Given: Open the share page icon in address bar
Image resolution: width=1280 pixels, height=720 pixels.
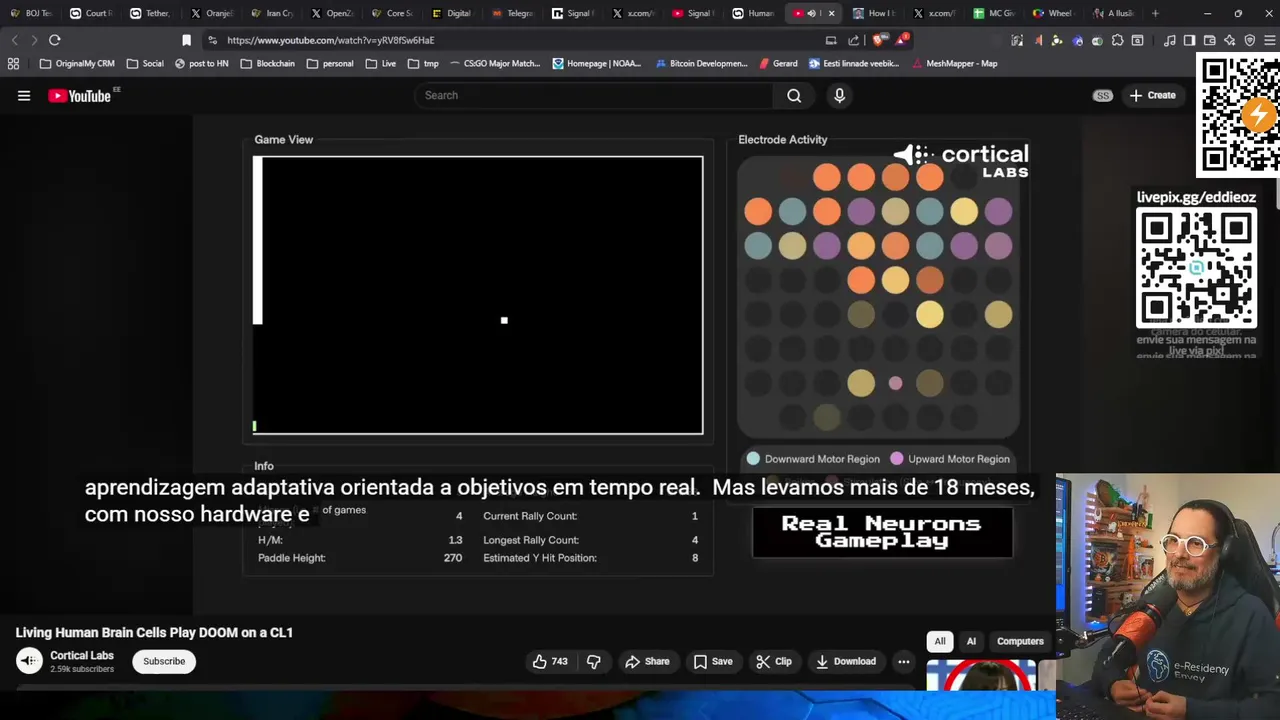Looking at the screenshot, I should 853,40.
